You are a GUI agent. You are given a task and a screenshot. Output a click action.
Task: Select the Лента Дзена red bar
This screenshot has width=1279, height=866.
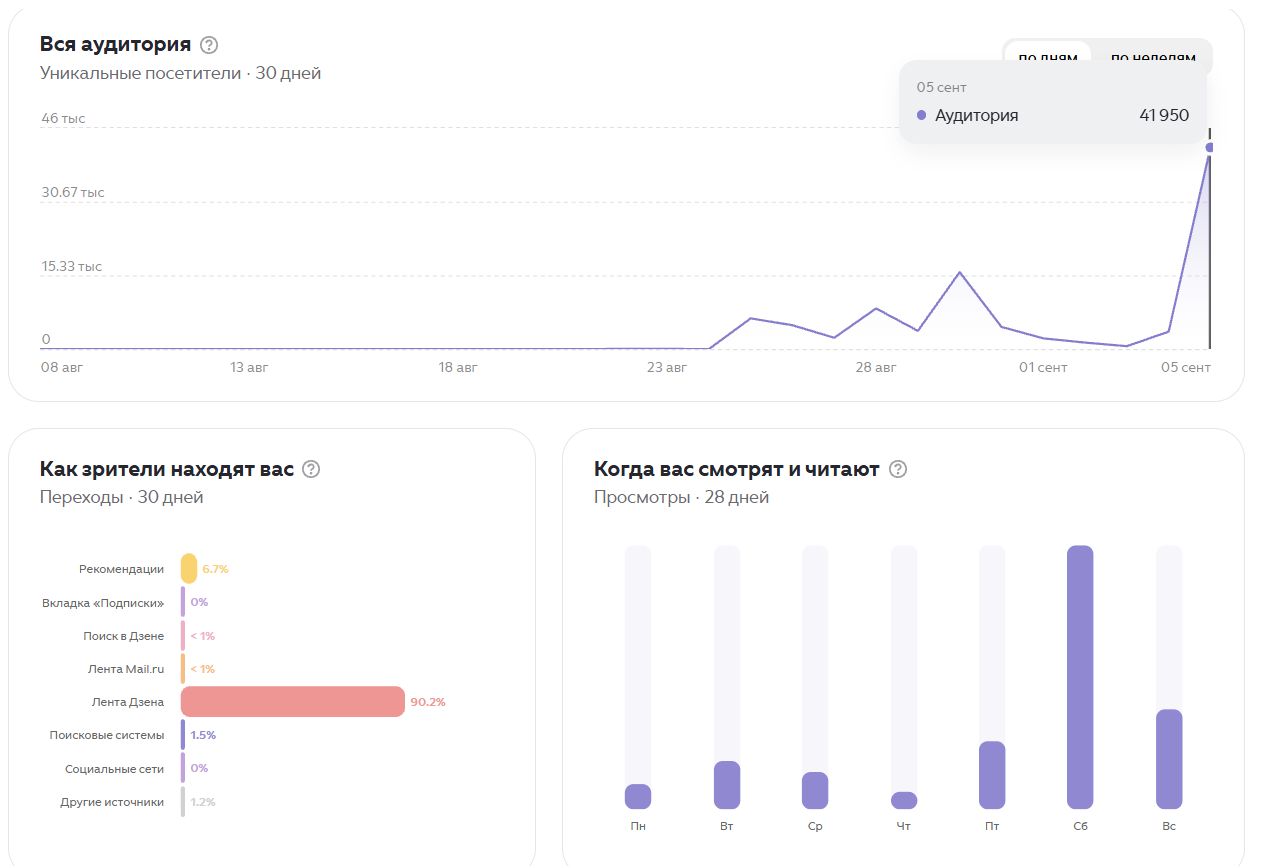point(293,702)
